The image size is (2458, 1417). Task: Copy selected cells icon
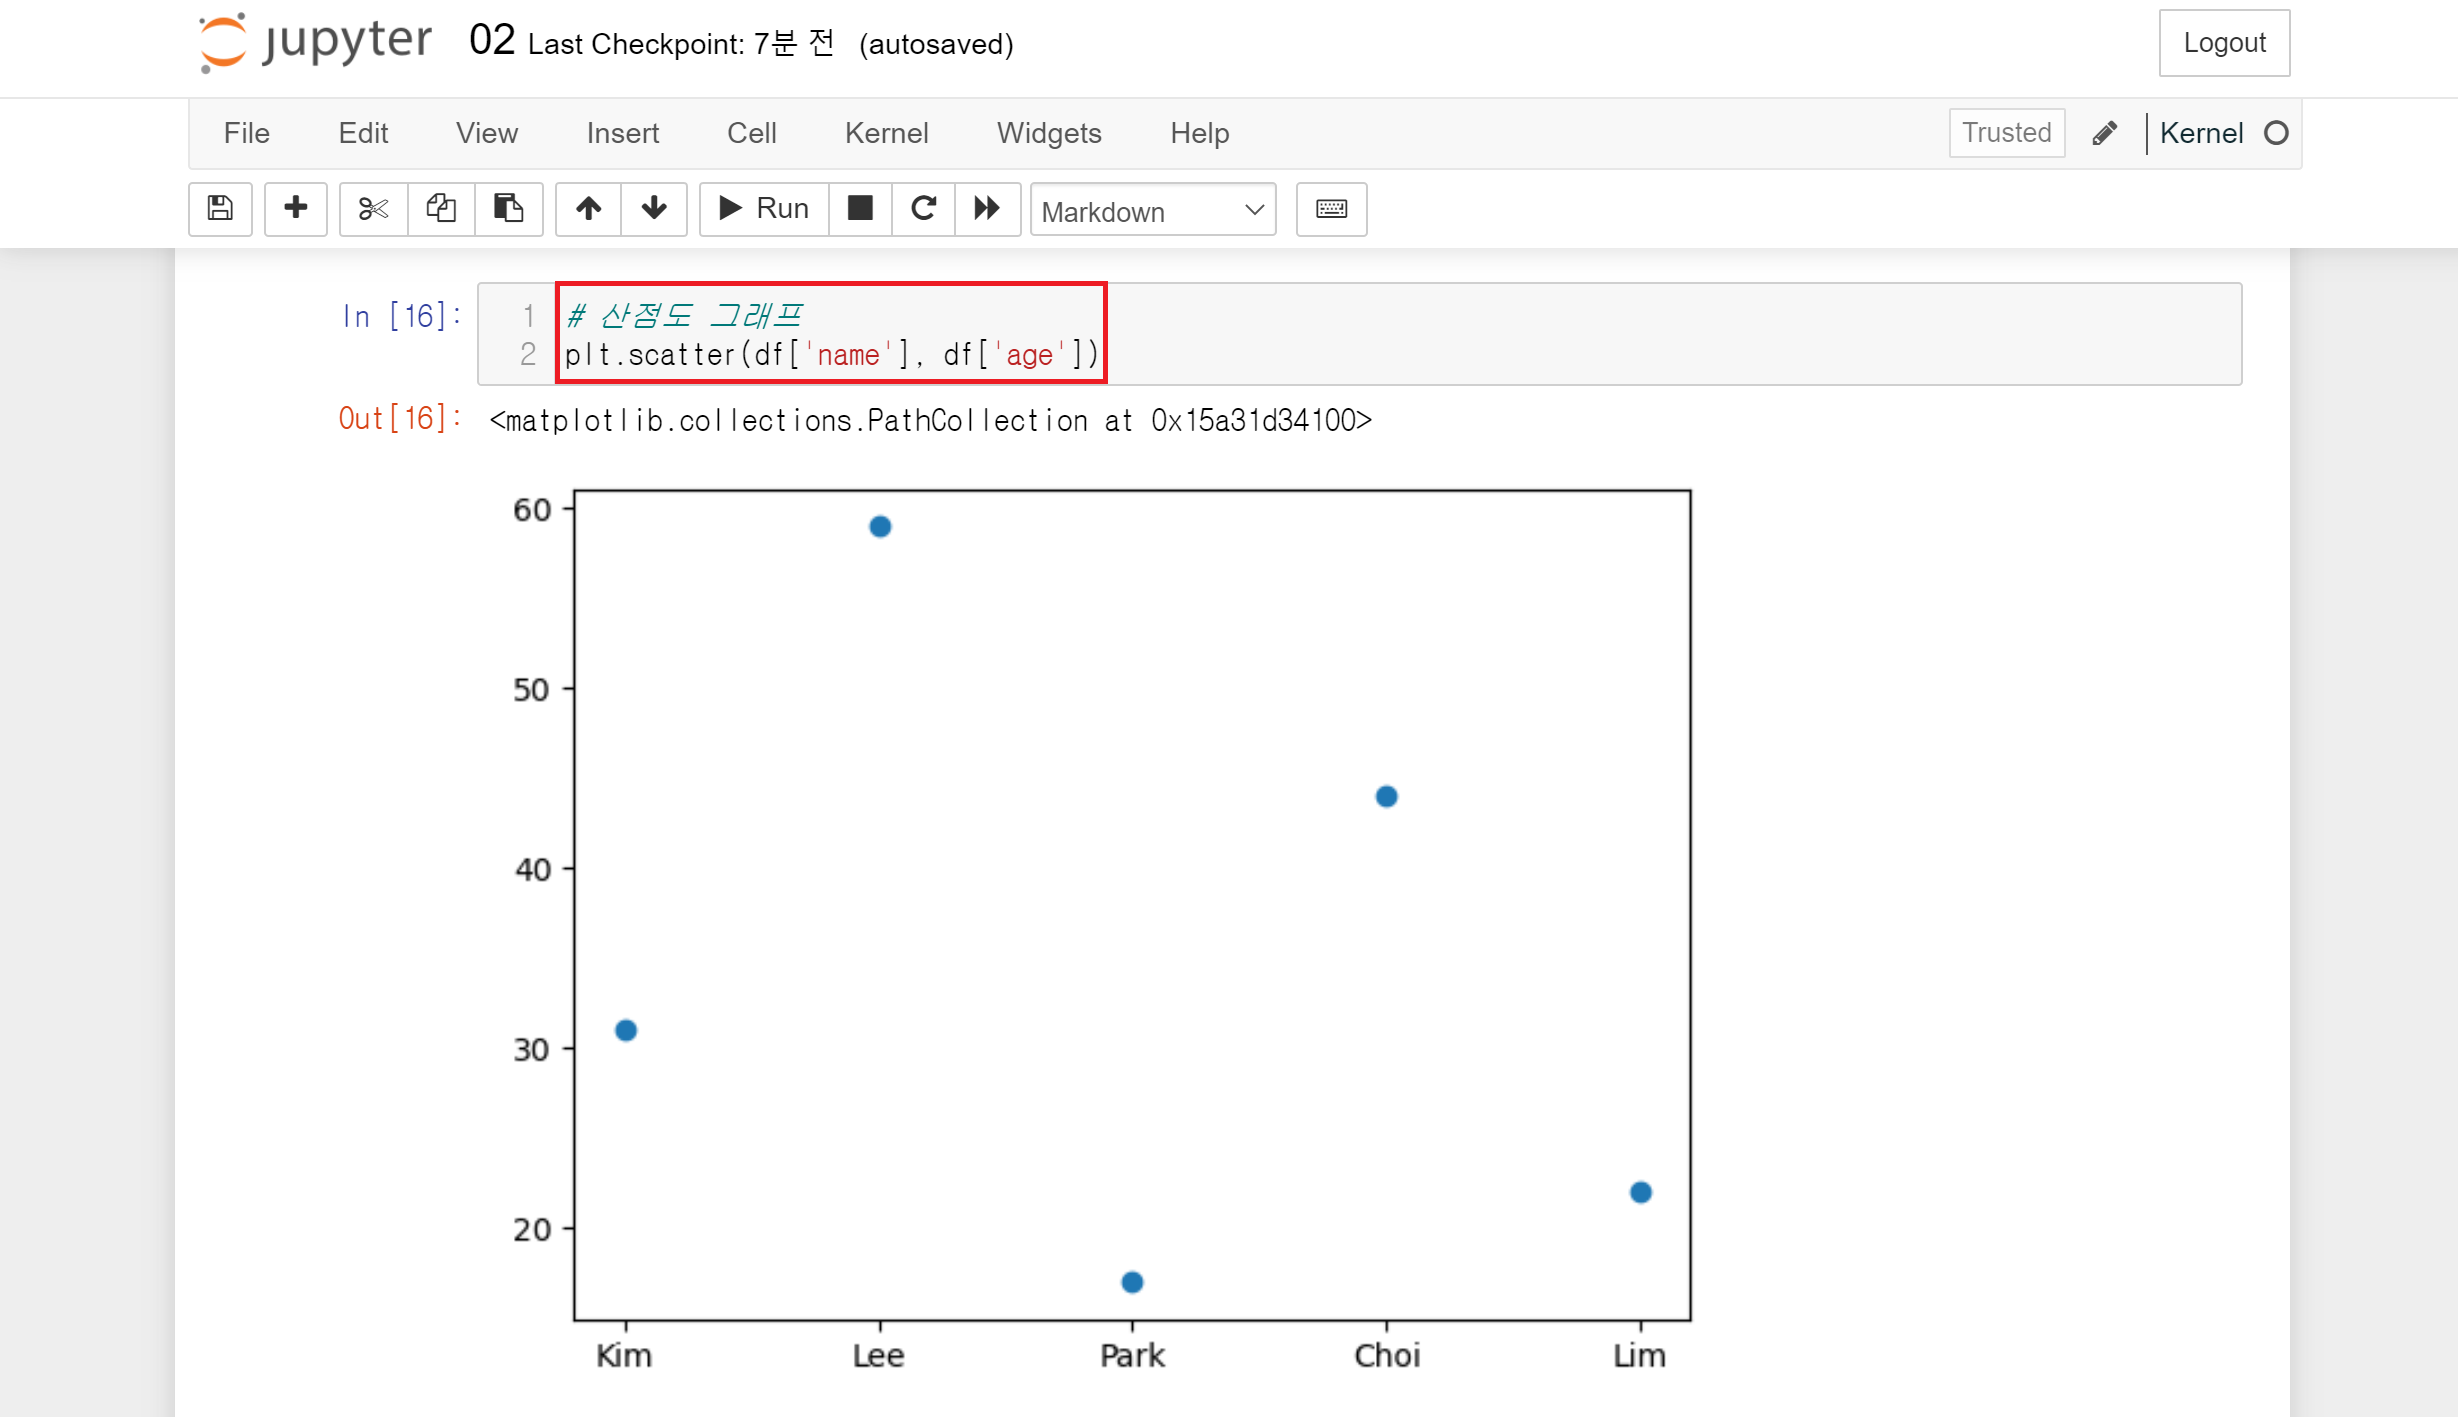click(x=441, y=208)
